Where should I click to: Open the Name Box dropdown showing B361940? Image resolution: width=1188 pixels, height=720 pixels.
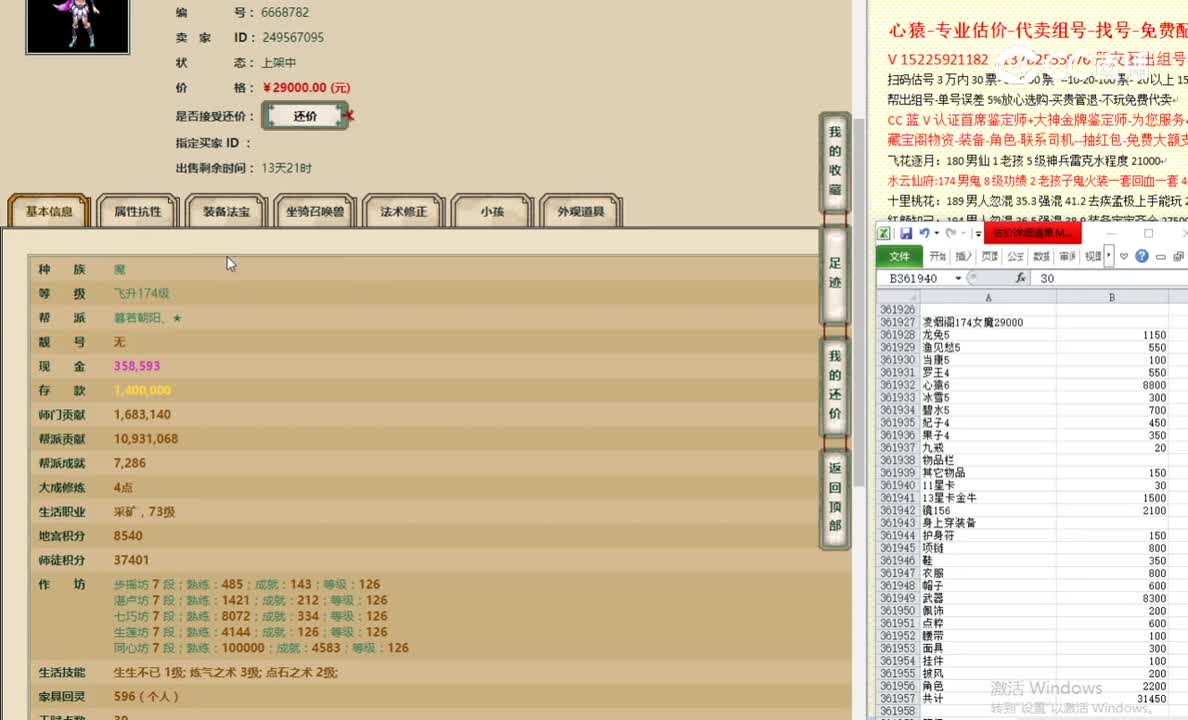pyautogui.click(x=958, y=277)
